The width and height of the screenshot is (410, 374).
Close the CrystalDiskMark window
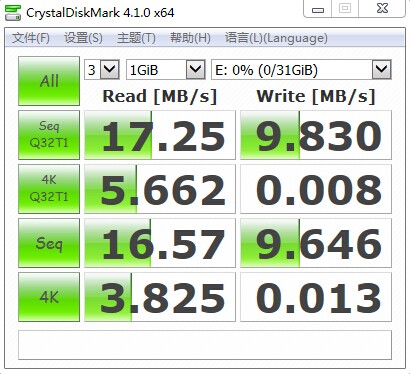click(x=382, y=8)
